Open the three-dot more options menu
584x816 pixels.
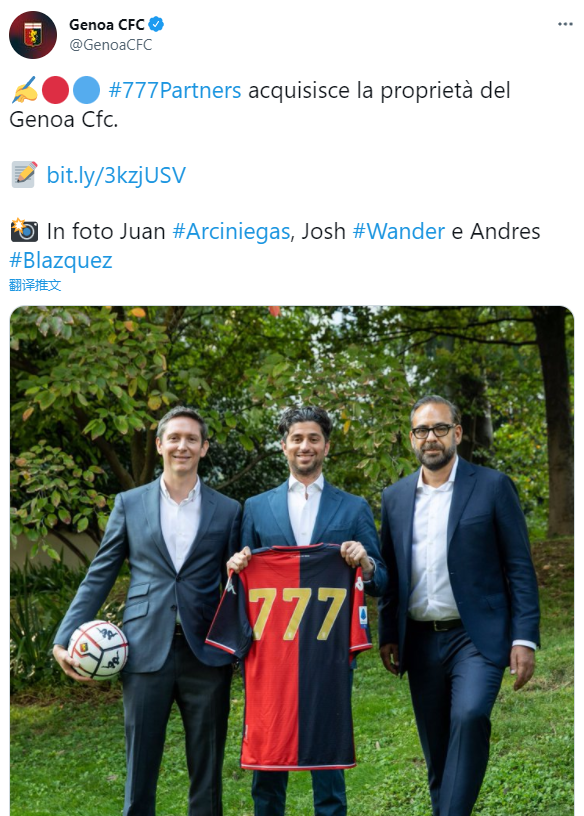(x=565, y=24)
